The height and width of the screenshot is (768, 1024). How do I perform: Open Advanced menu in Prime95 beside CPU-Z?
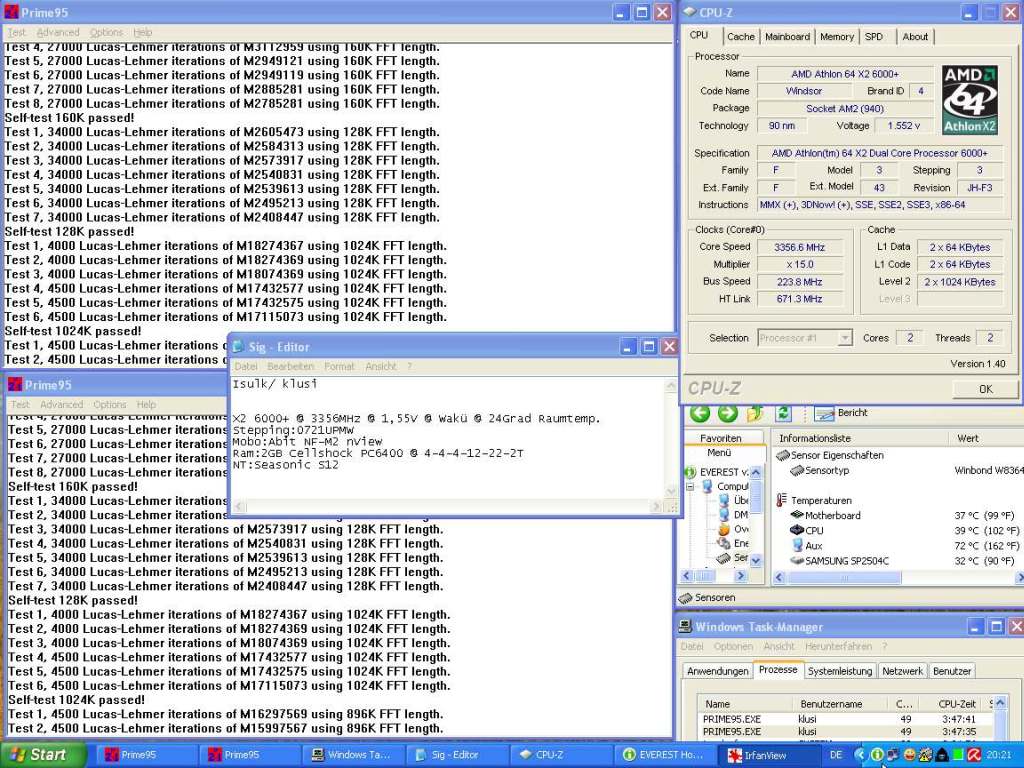click(x=57, y=32)
